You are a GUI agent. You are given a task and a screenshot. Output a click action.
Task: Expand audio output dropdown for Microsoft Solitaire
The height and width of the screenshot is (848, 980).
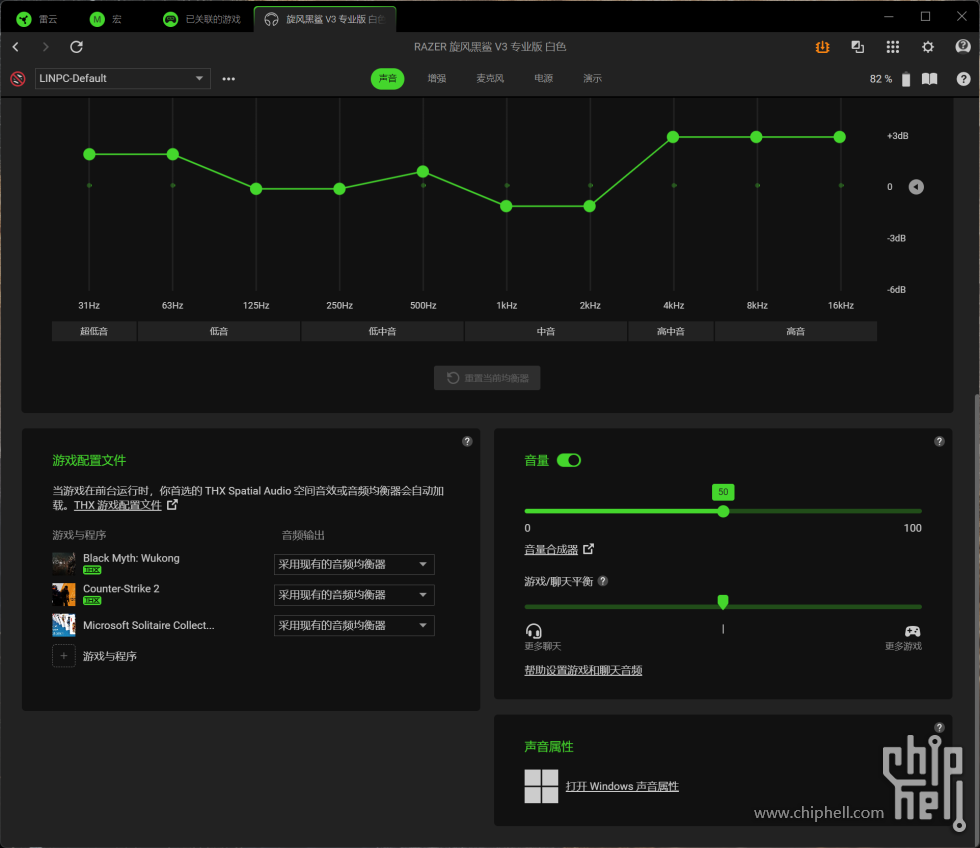tap(354, 626)
